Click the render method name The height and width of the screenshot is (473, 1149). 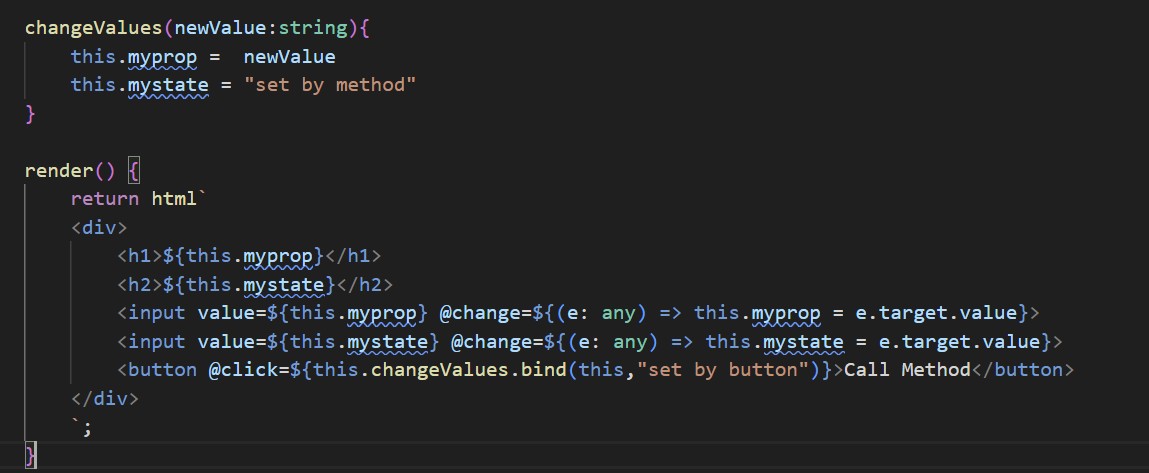tap(59, 171)
